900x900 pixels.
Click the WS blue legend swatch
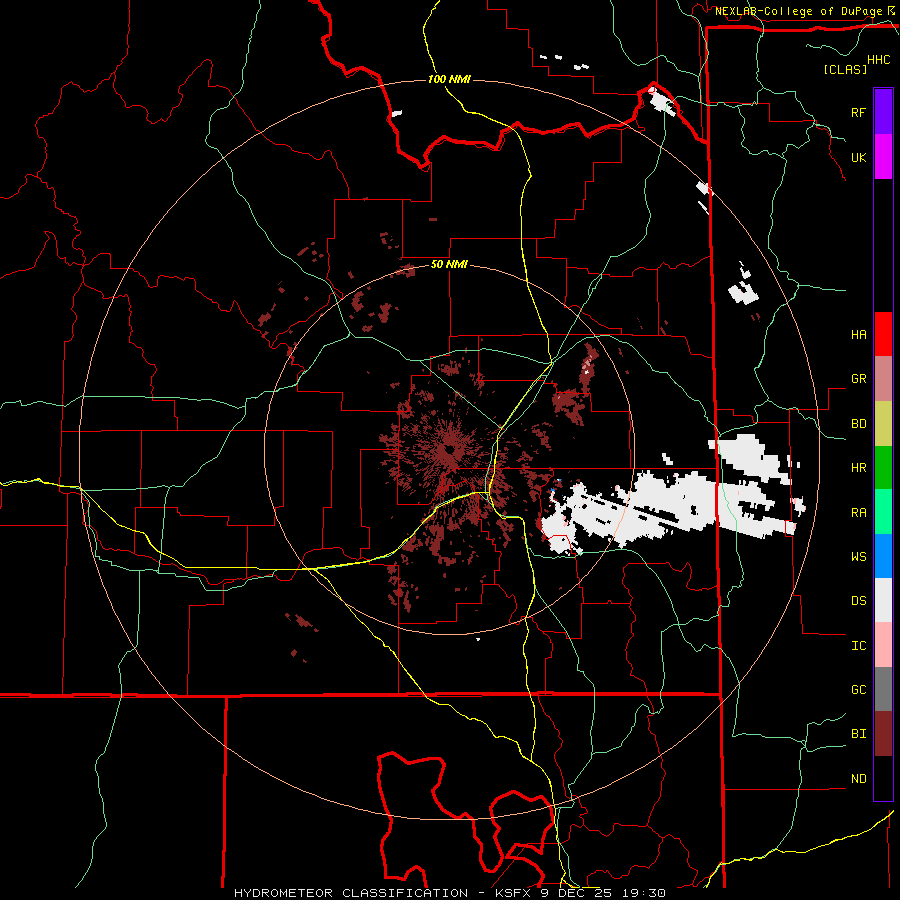tap(883, 556)
